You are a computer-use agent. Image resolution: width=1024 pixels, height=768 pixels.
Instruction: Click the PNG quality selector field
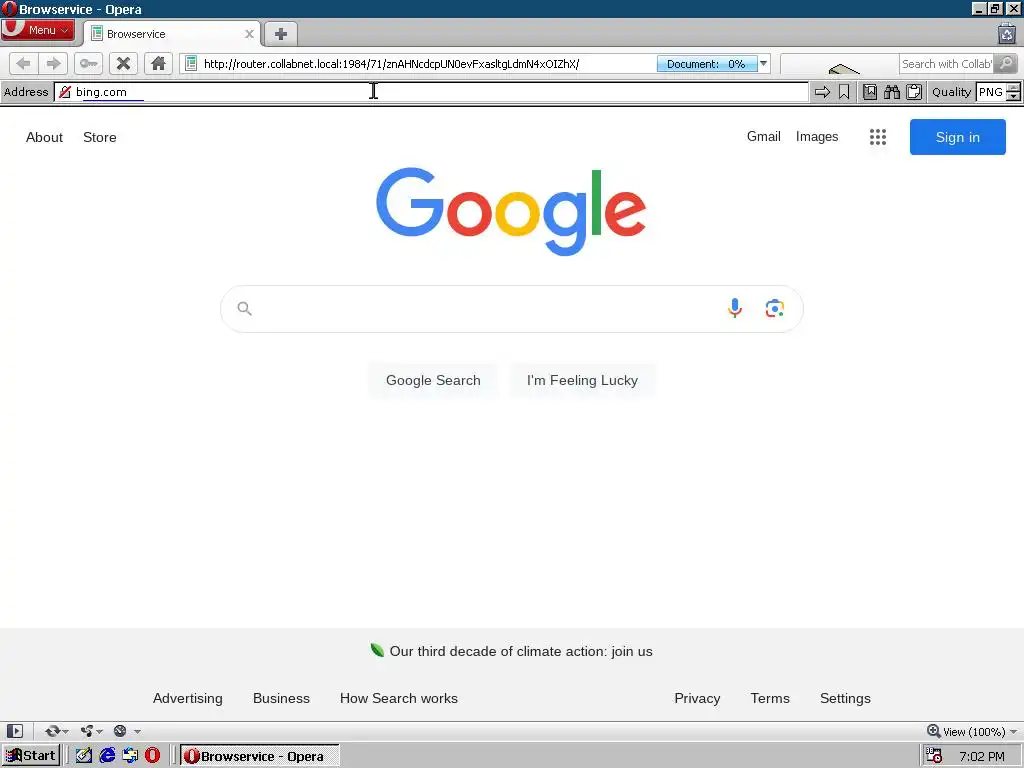click(x=991, y=92)
